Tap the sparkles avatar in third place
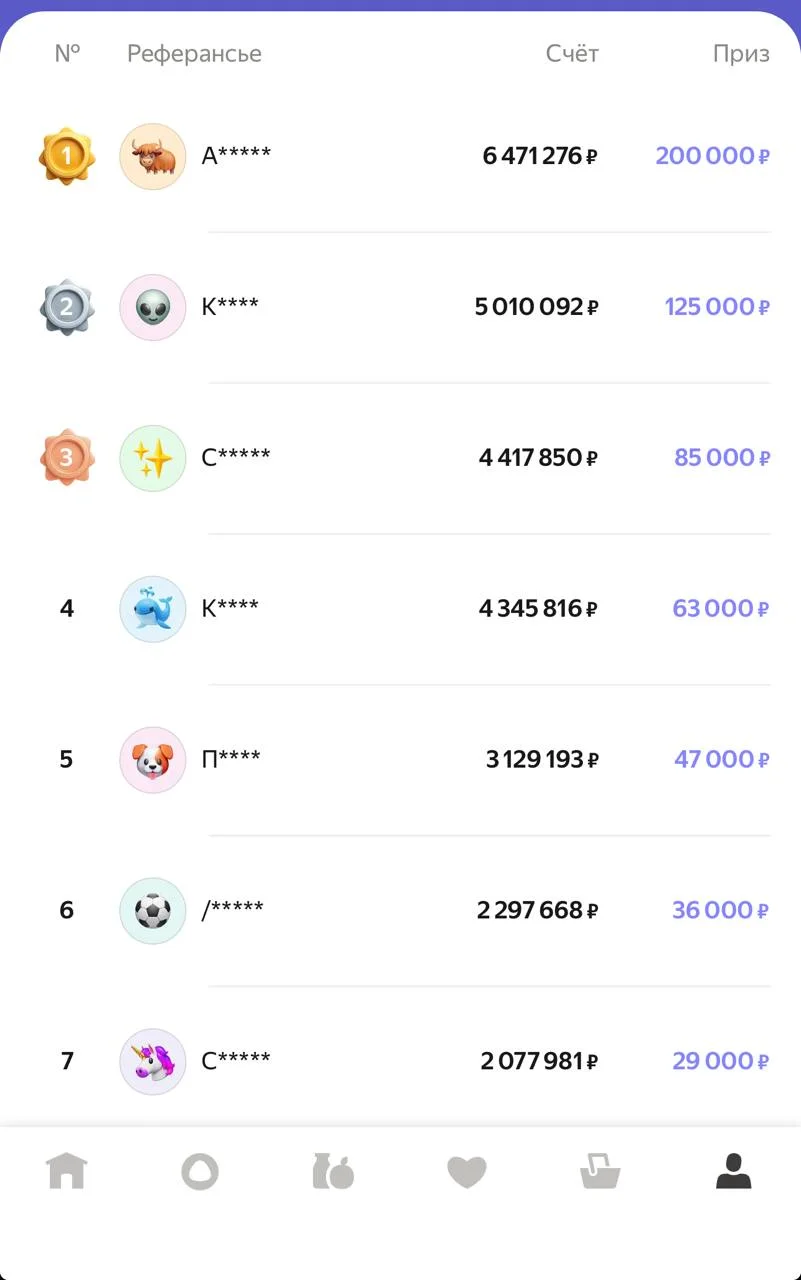 153,458
